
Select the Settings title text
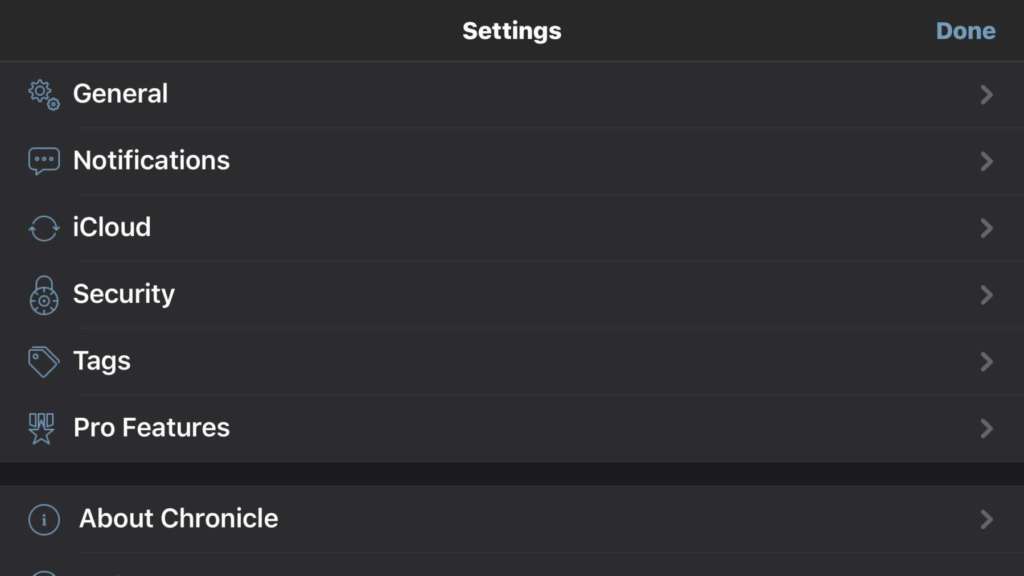click(x=512, y=31)
